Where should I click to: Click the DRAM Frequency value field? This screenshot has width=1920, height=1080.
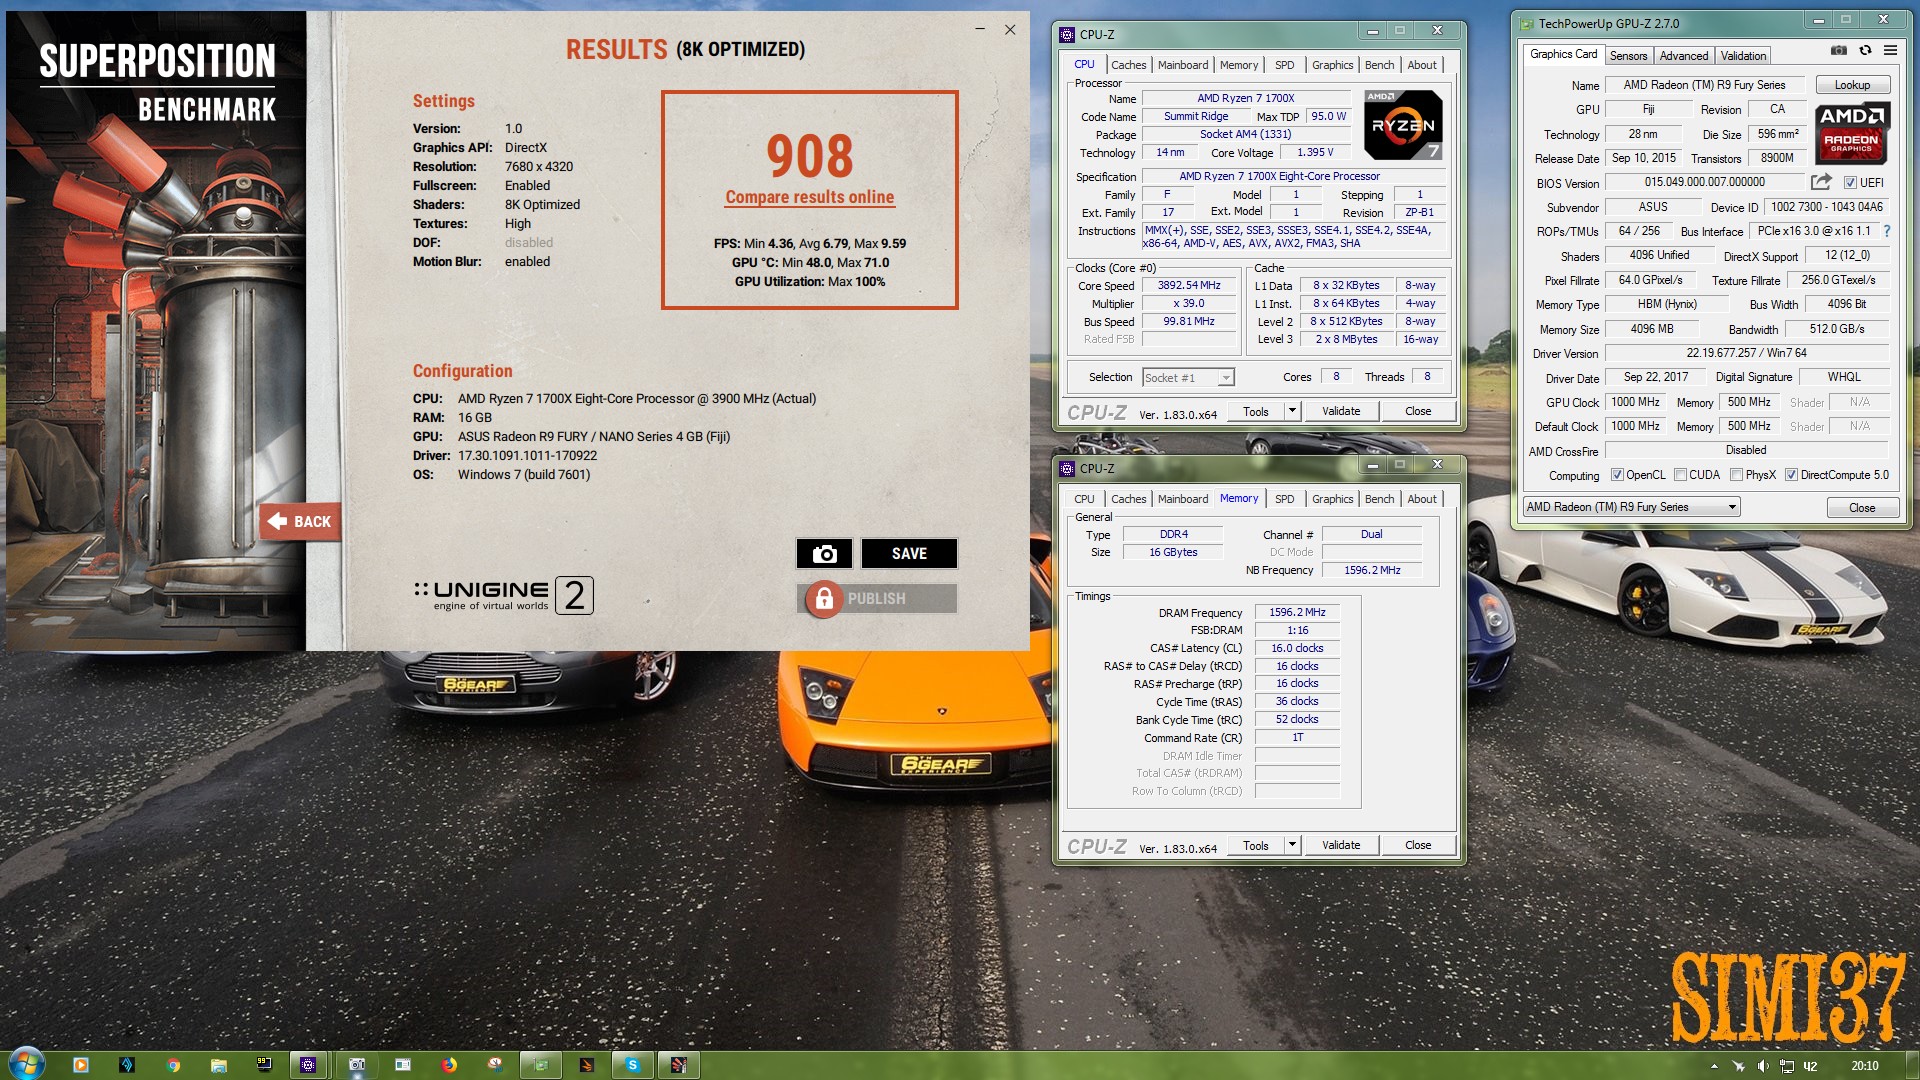(1297, 612)
